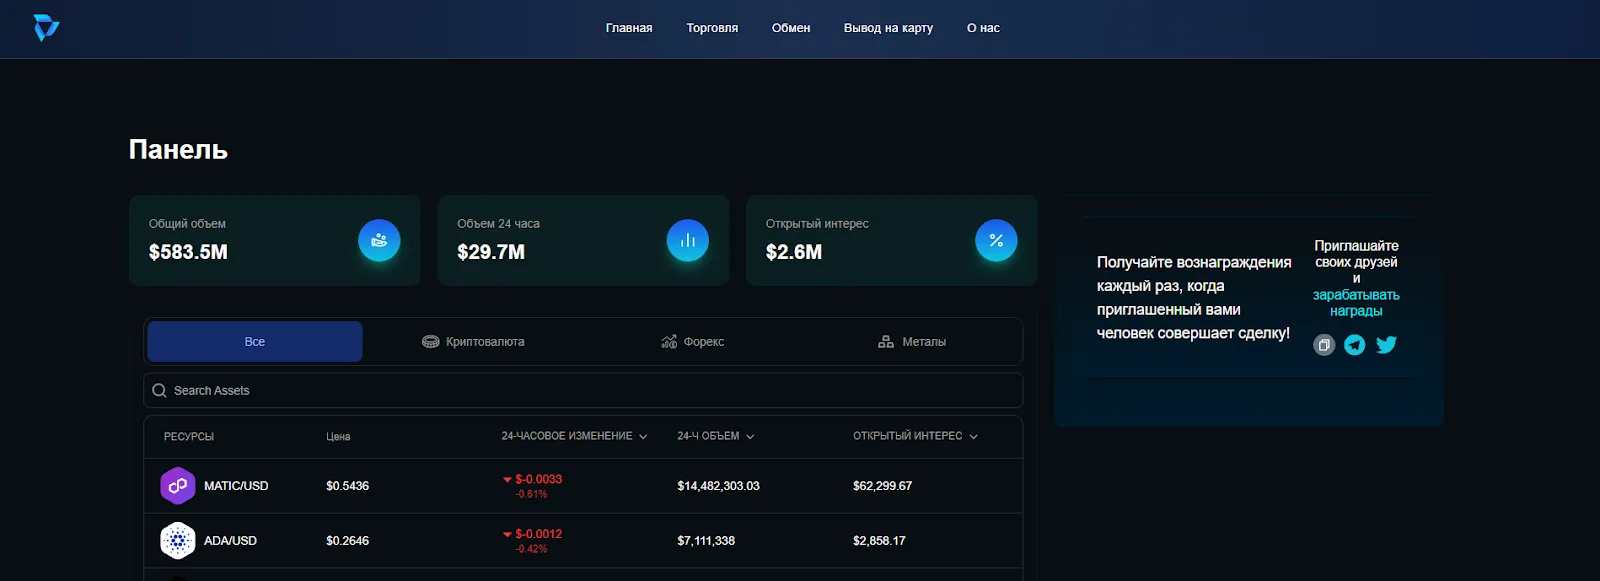Click the 24-hour volume bar chart icon
Viewport: 1600px width, 581px height.
pyautogui.click(x=688, y=240)
